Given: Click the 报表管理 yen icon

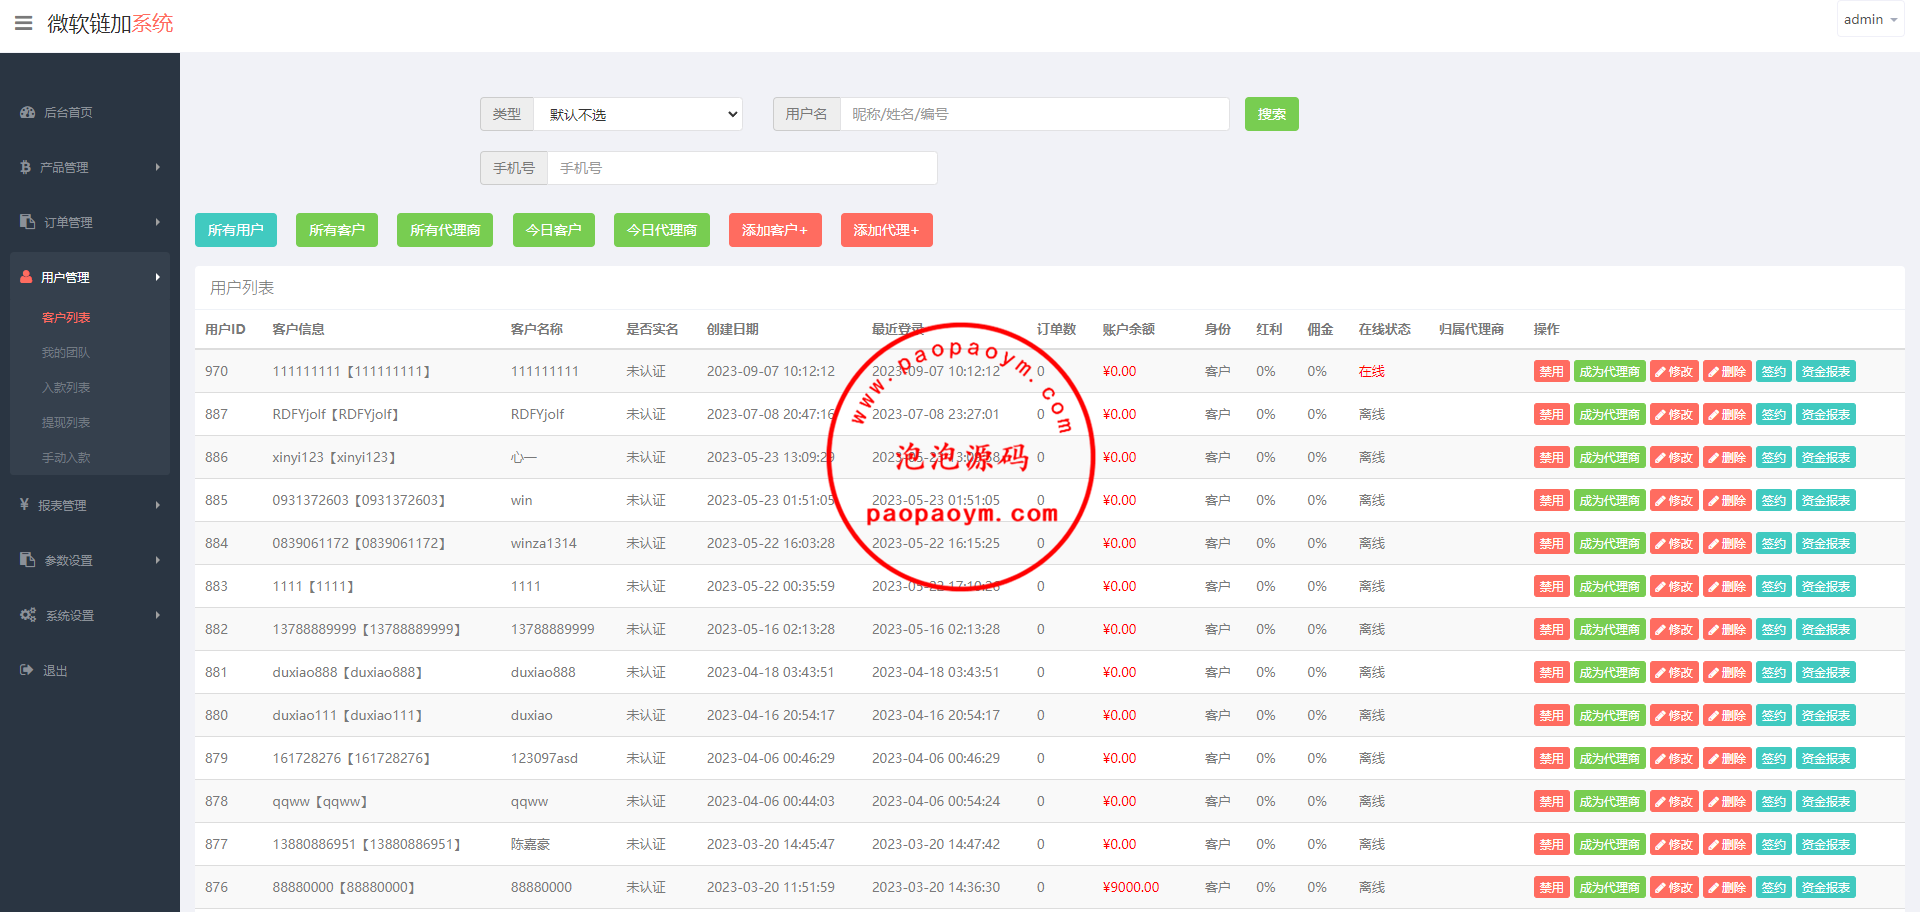Looking at the screenshot, I should point(24,505).
